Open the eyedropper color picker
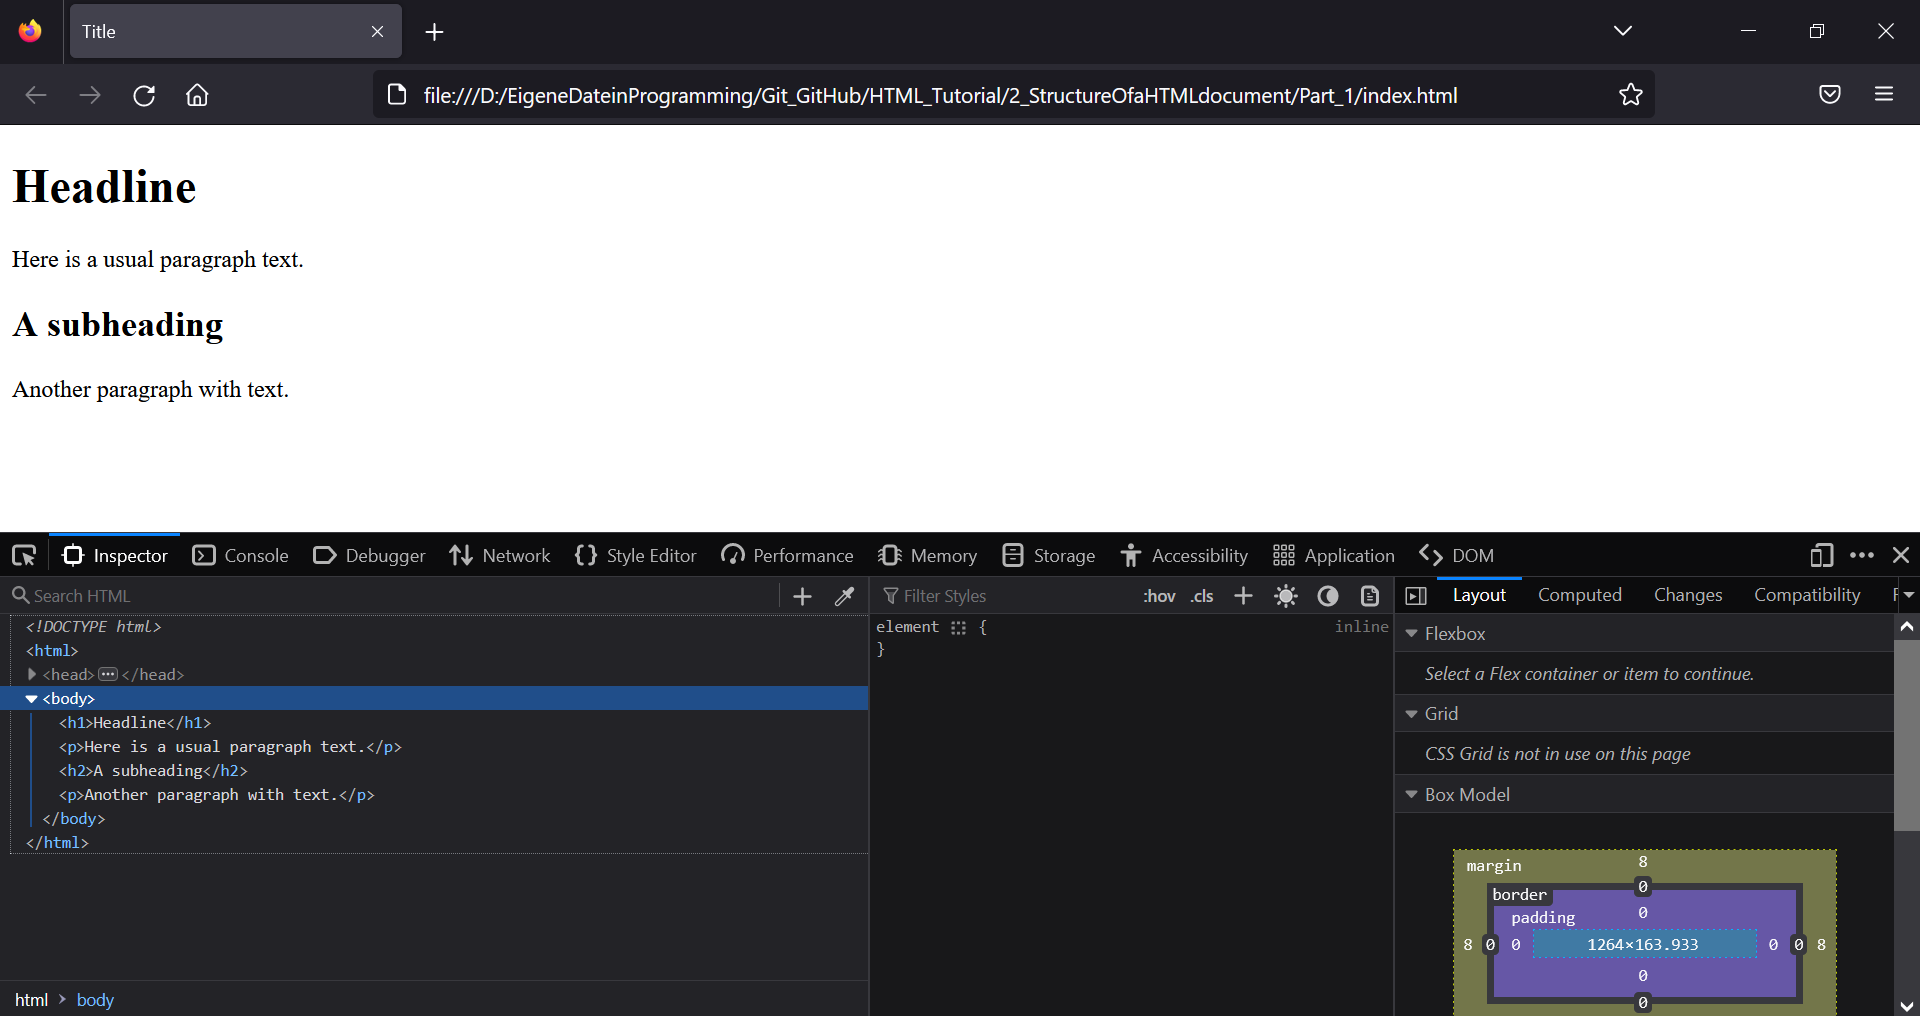 pos(845,595)
